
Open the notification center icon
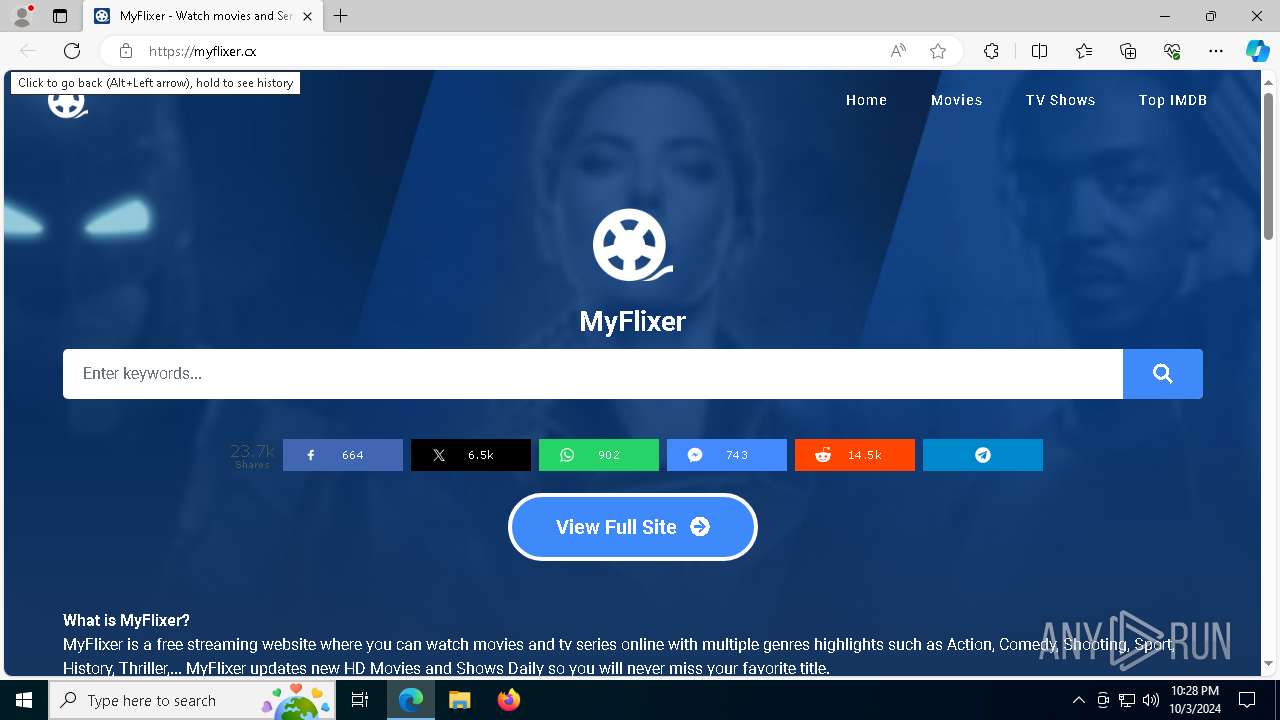click(x=1247, y=700)
